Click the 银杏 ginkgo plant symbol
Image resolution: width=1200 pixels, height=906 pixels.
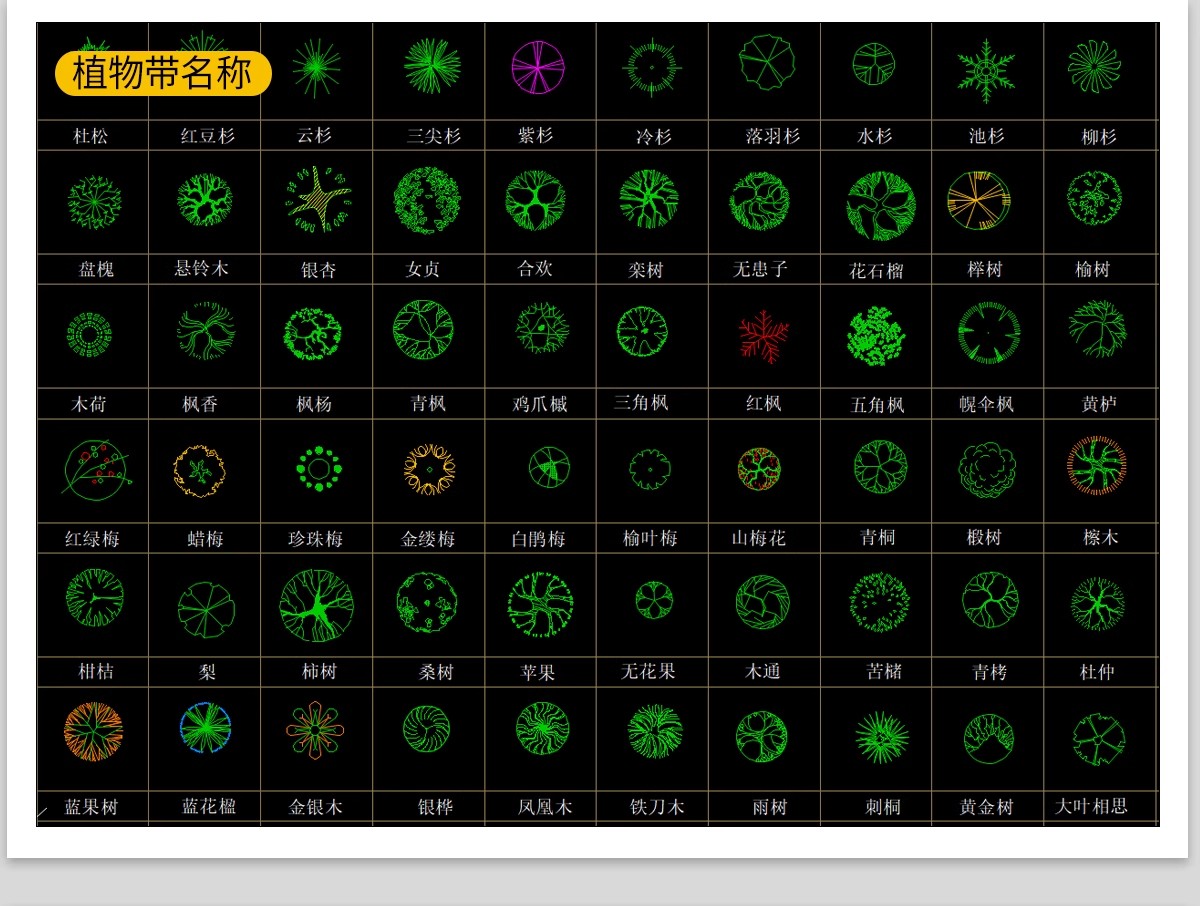(318, 199)
